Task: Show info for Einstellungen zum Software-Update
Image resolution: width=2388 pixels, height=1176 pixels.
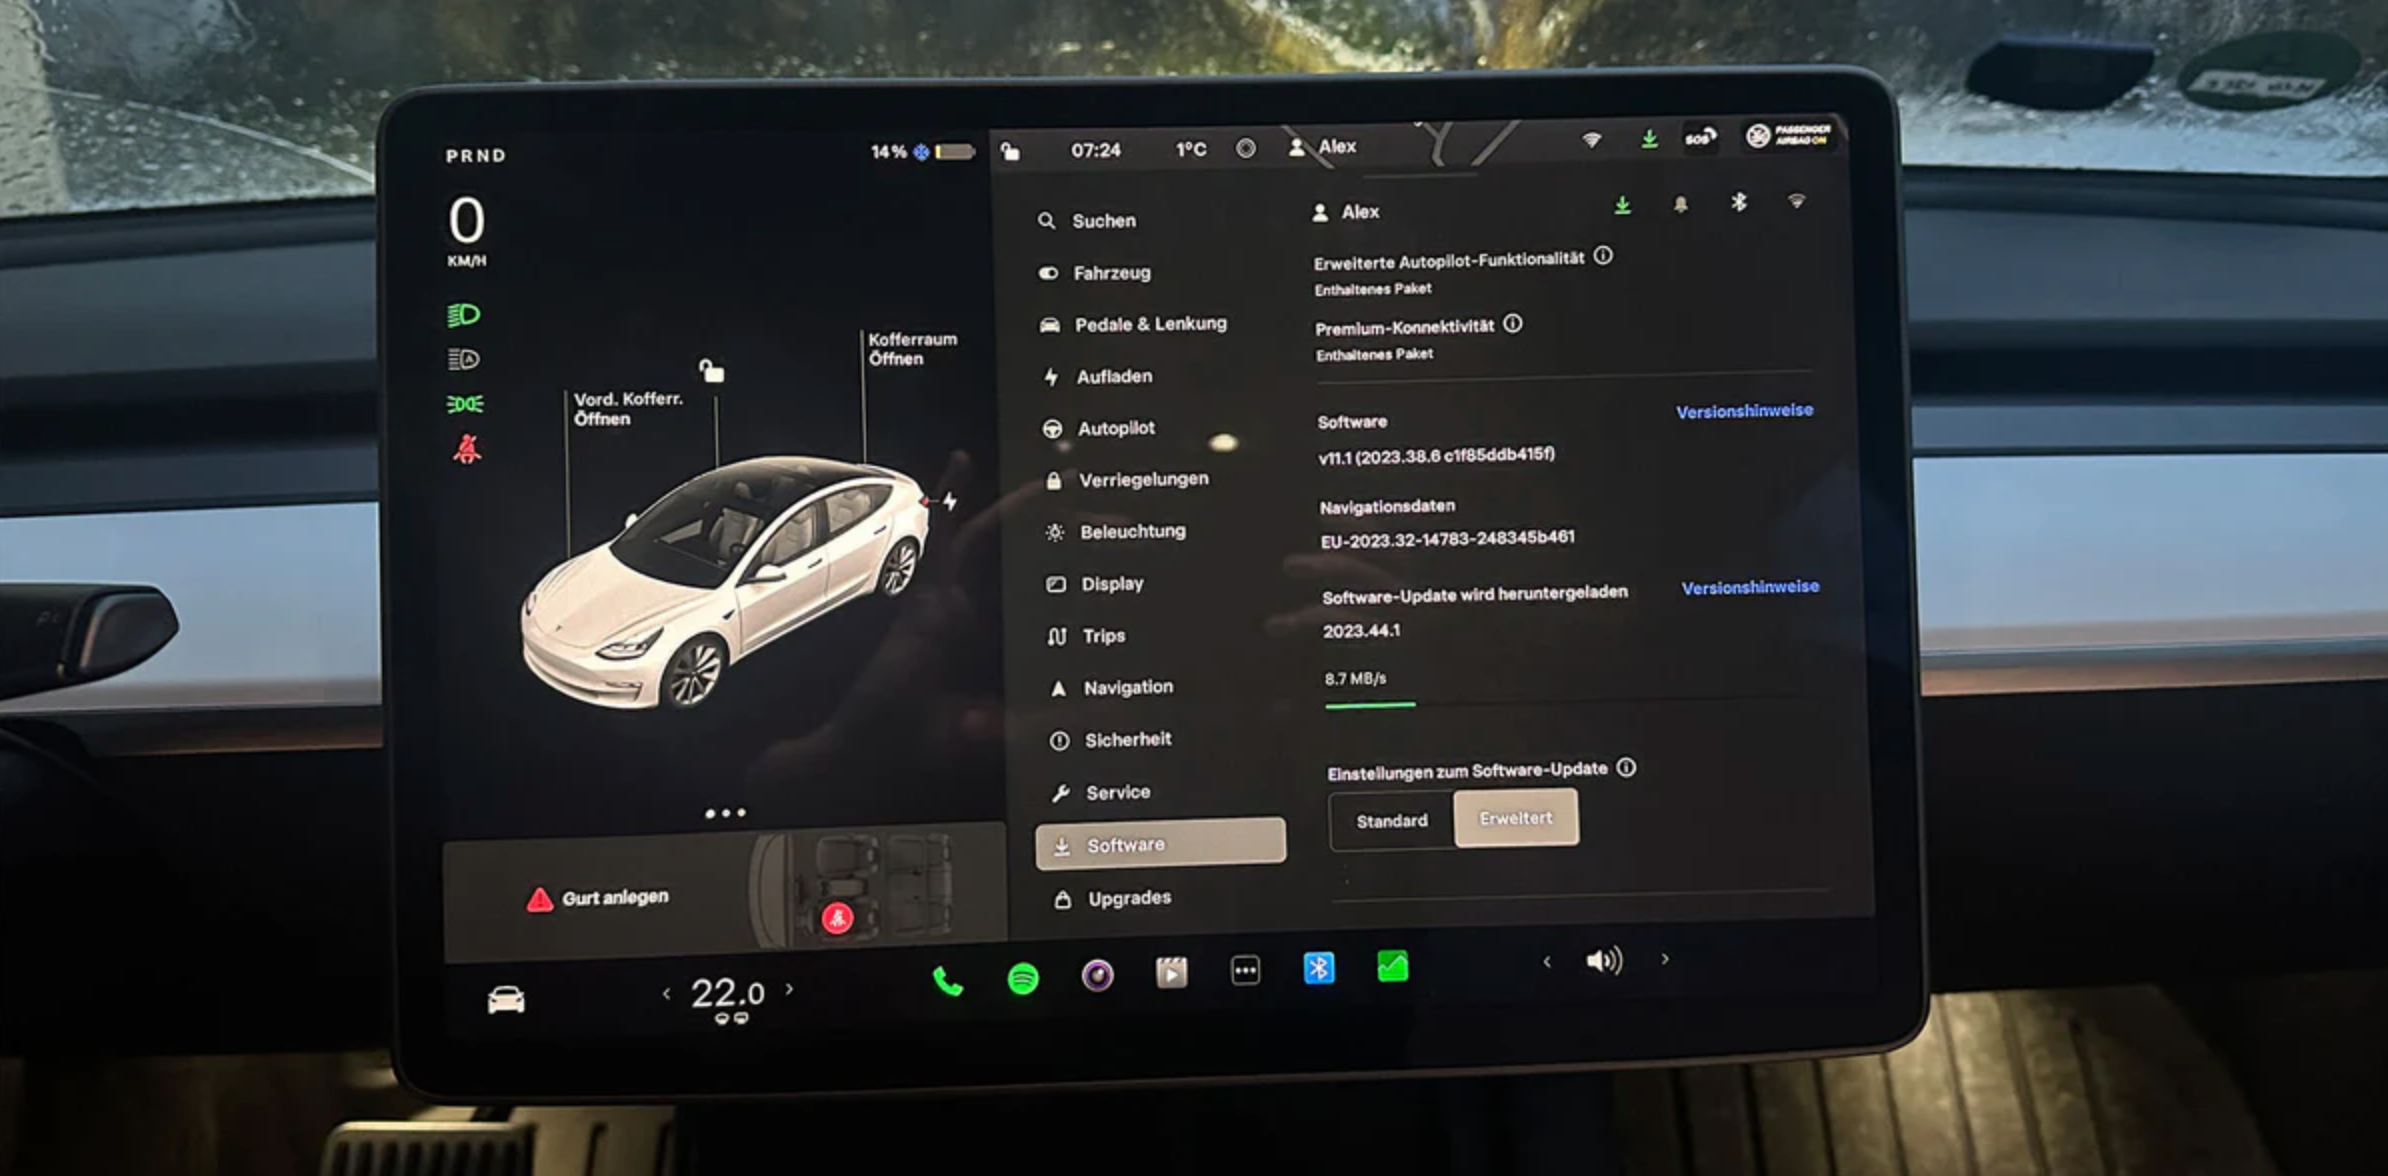Action: point(1626,767)
